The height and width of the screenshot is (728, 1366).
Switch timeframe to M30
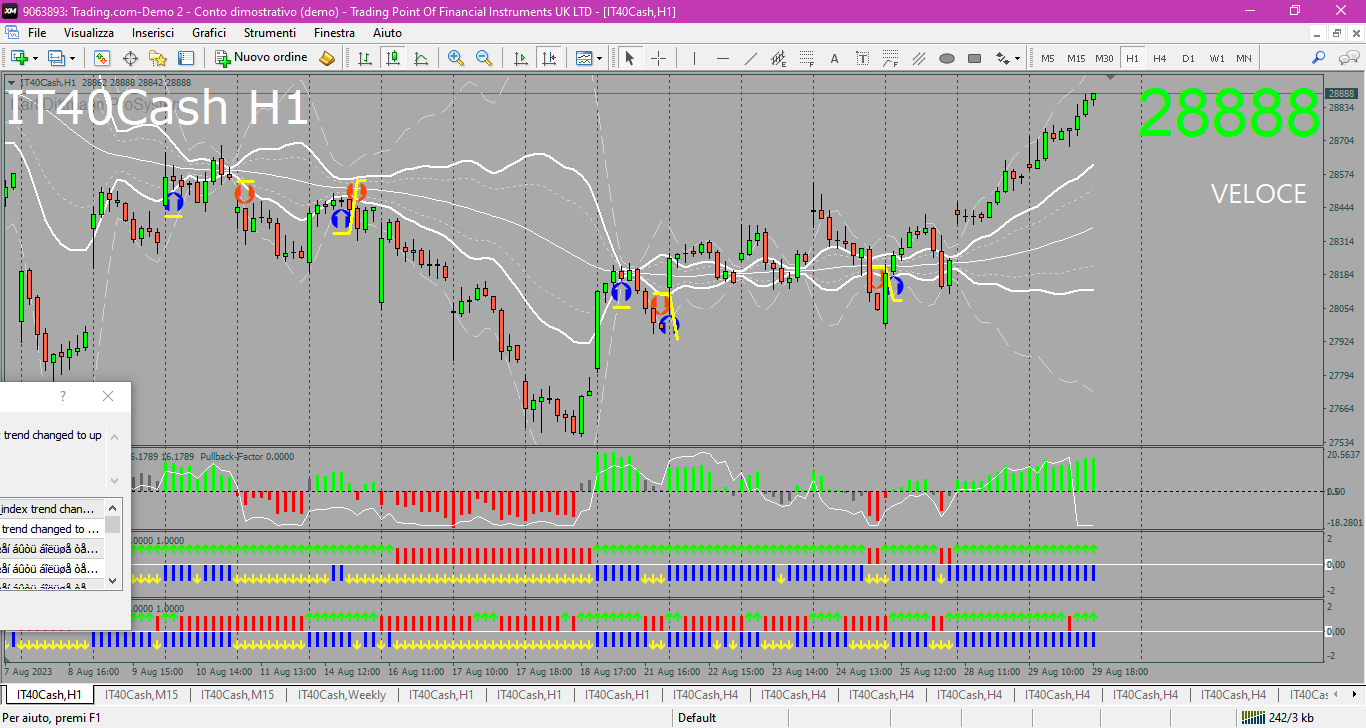[x=1104, y=58]
